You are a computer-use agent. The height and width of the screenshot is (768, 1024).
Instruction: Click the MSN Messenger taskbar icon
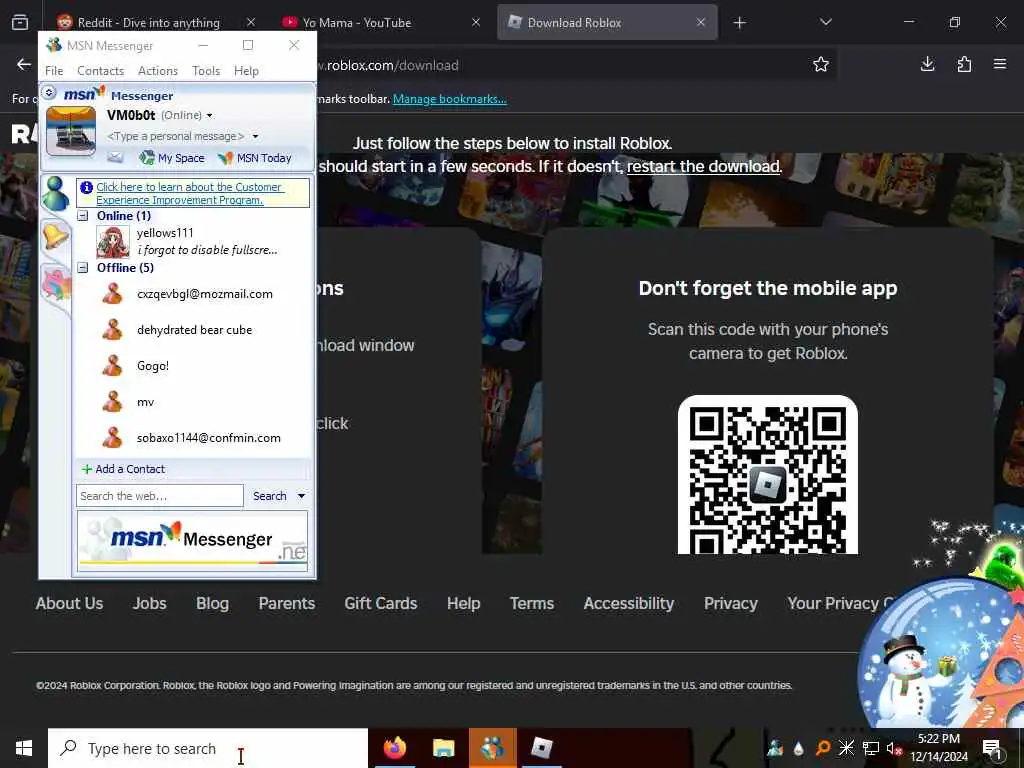coord(492,748)
